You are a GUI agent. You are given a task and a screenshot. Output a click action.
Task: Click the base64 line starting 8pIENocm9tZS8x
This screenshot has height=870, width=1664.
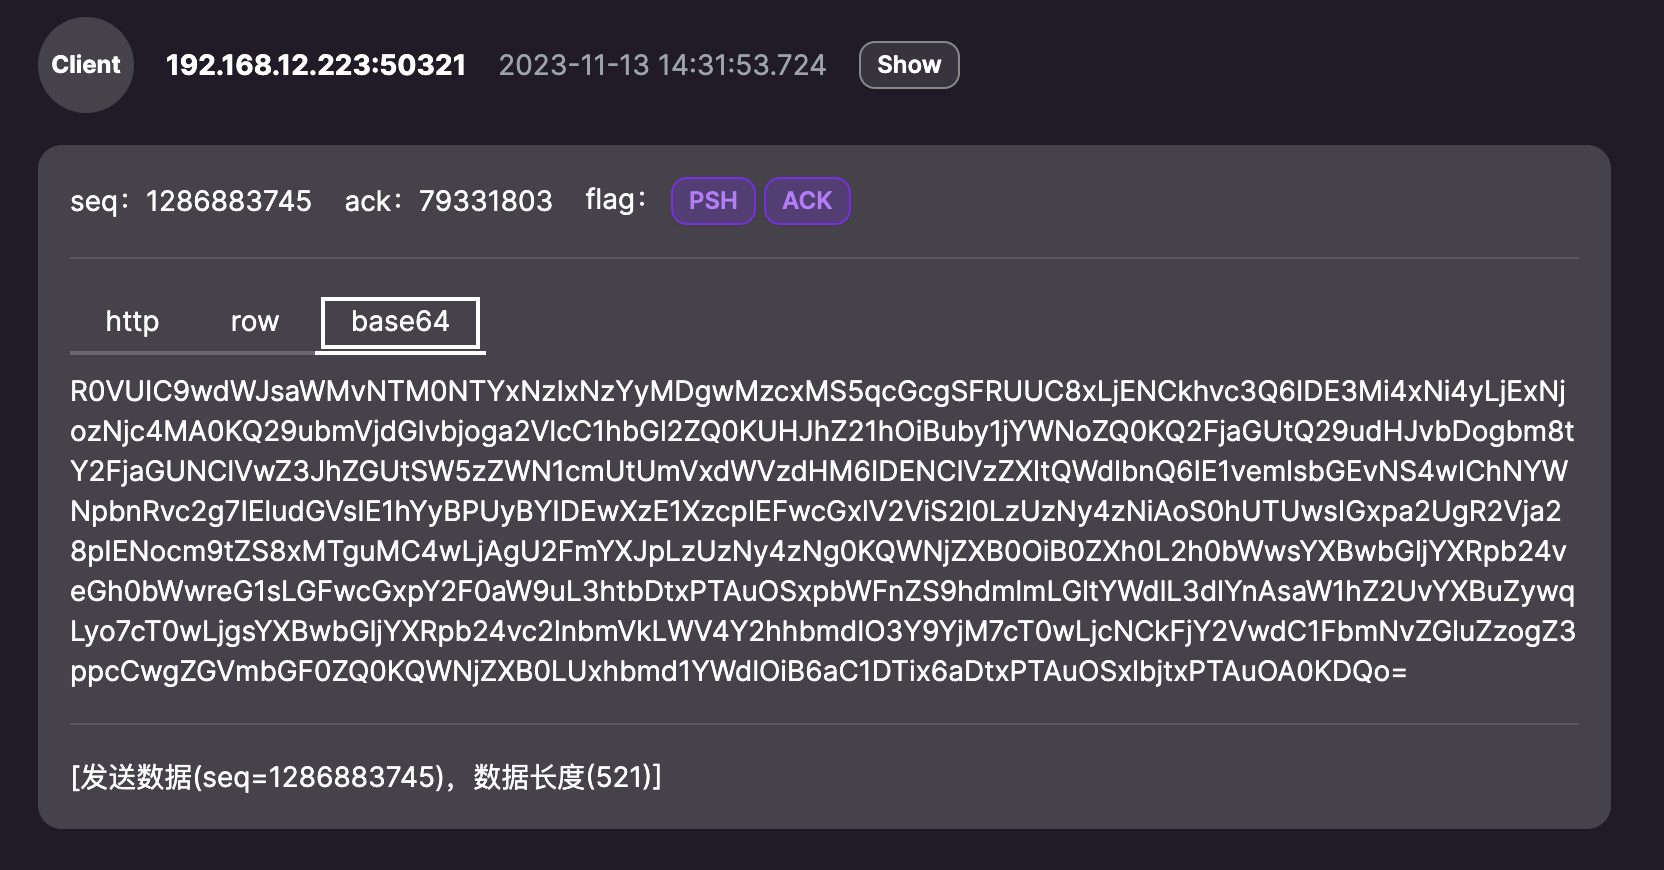coord(818,551)
